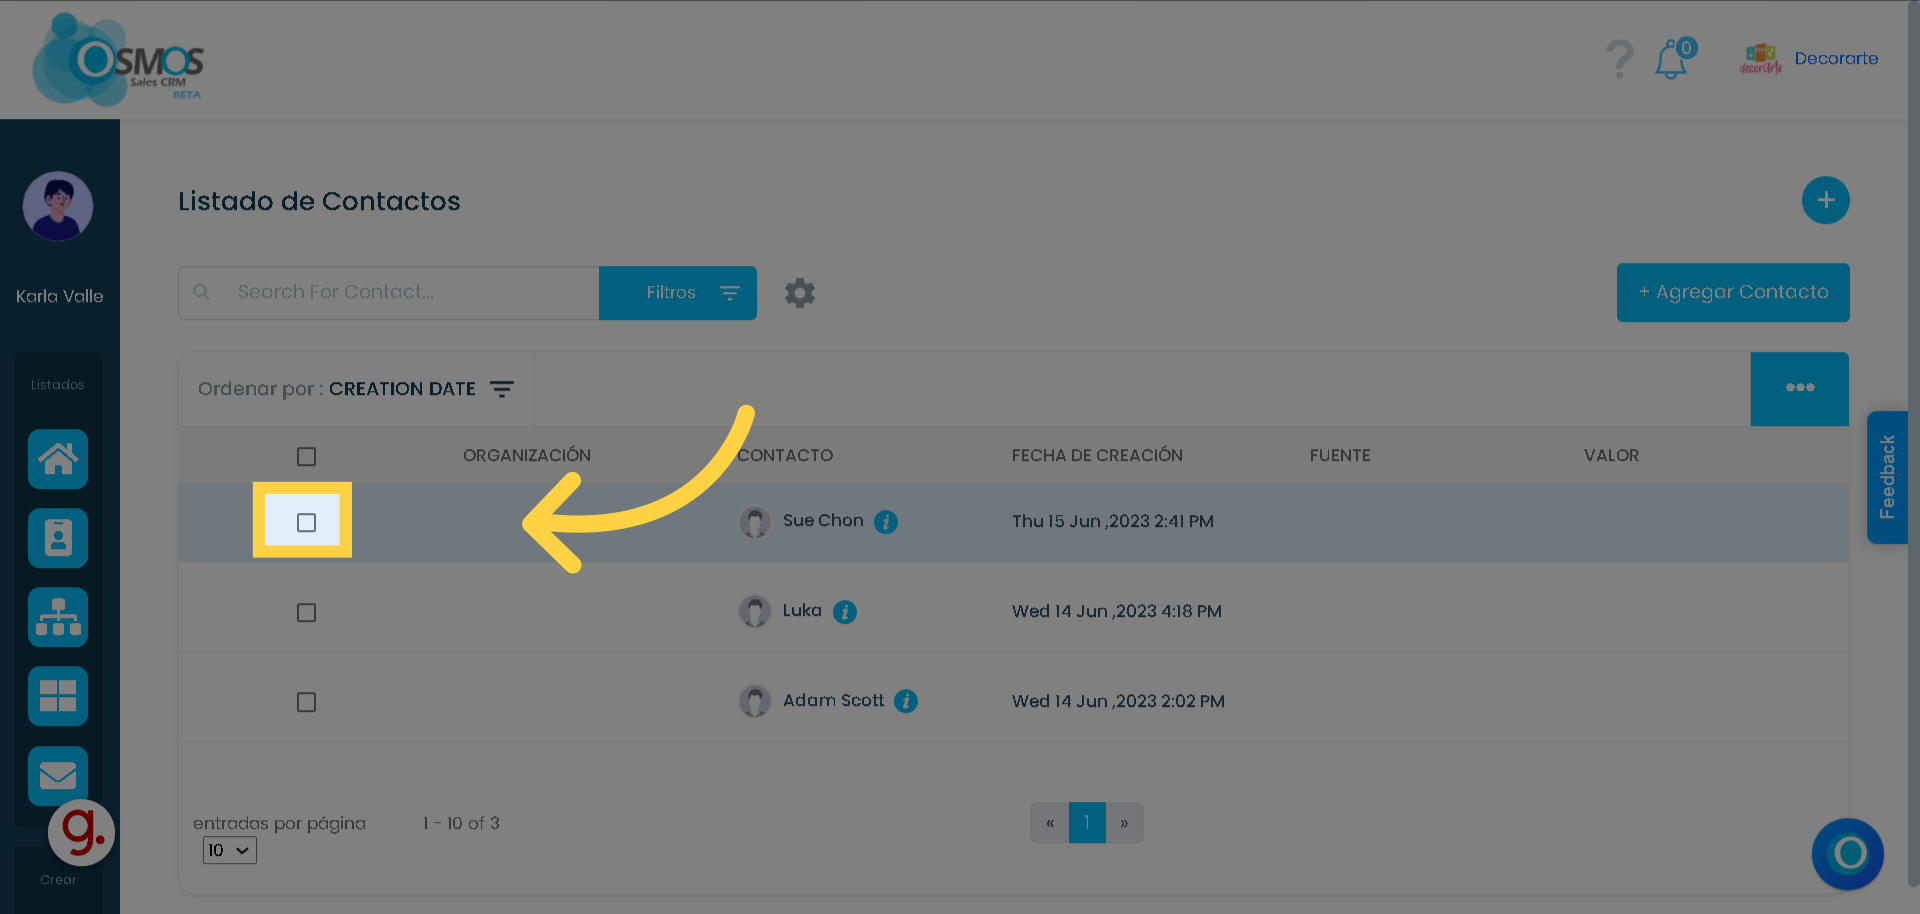Open entries per page dropdown showing 10
The height and width of the screenshot is (914, 1920).
(x=230, y=850)
